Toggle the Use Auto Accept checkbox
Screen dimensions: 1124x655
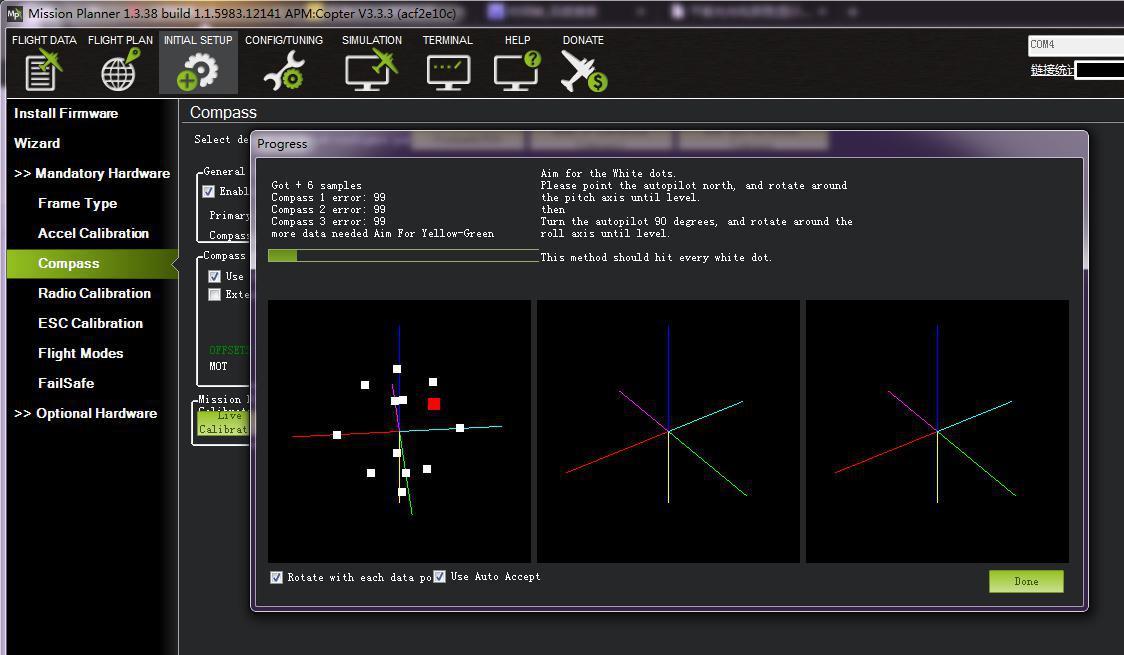pyautogui.click(x=439, y=577)
